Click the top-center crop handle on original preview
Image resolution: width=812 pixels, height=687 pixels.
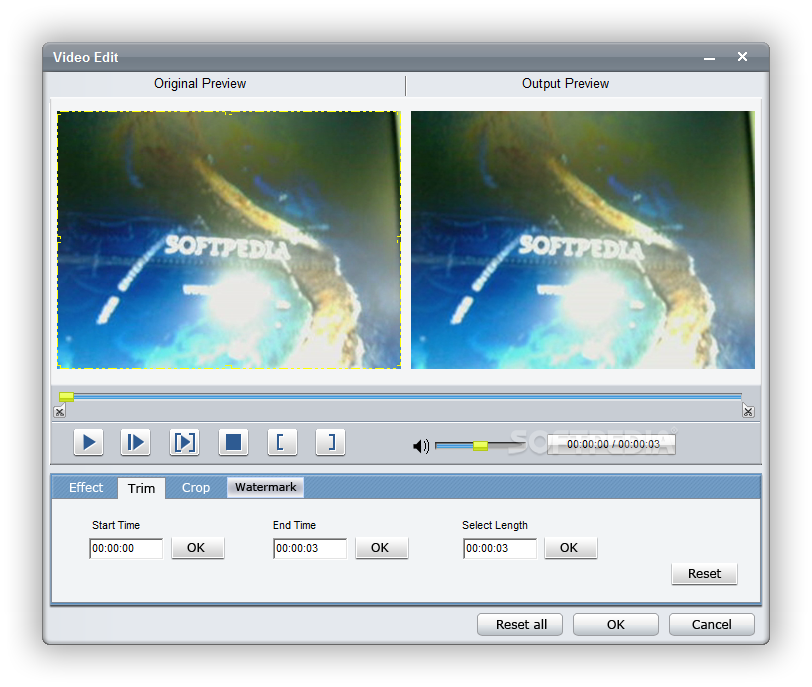[229, 112]
